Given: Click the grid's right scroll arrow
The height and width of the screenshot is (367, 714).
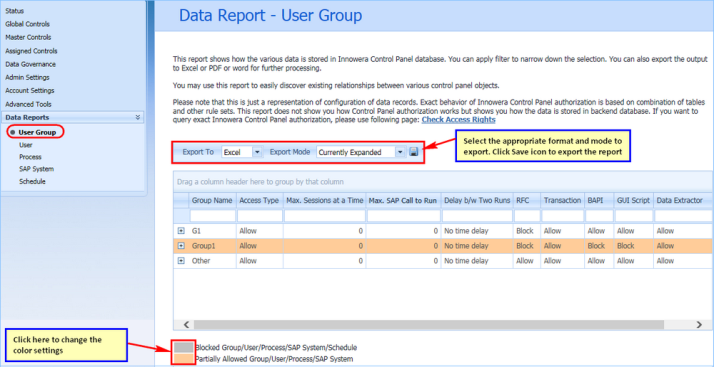Looking at the screenshot, I should tap(699, 325).
